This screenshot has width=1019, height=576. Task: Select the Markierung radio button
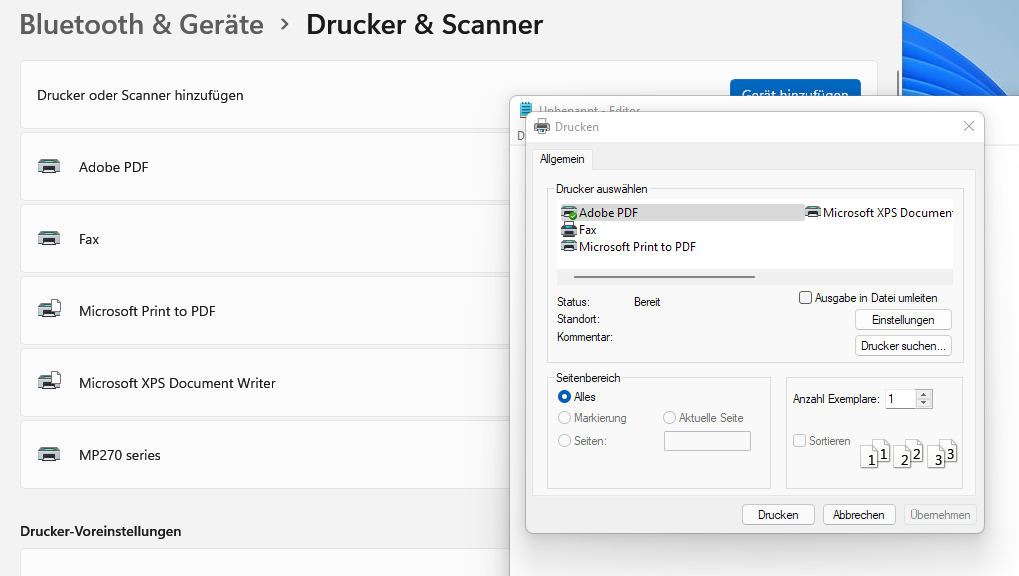(564, 417)
